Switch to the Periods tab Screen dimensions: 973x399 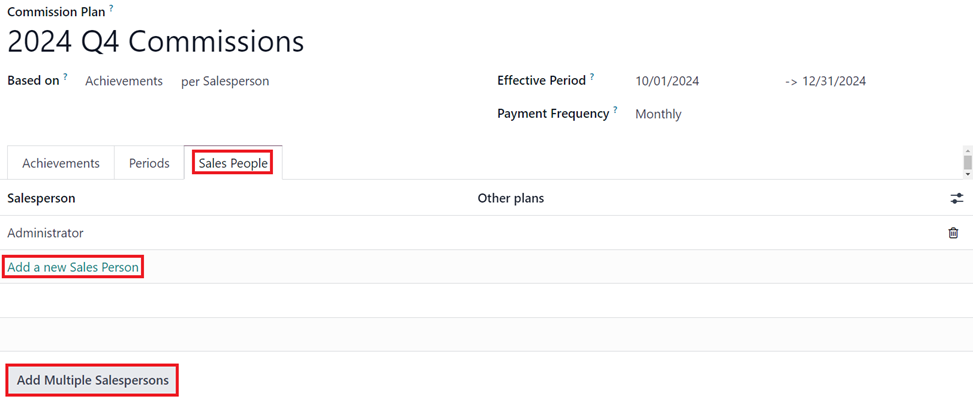[x=149, y=163]
